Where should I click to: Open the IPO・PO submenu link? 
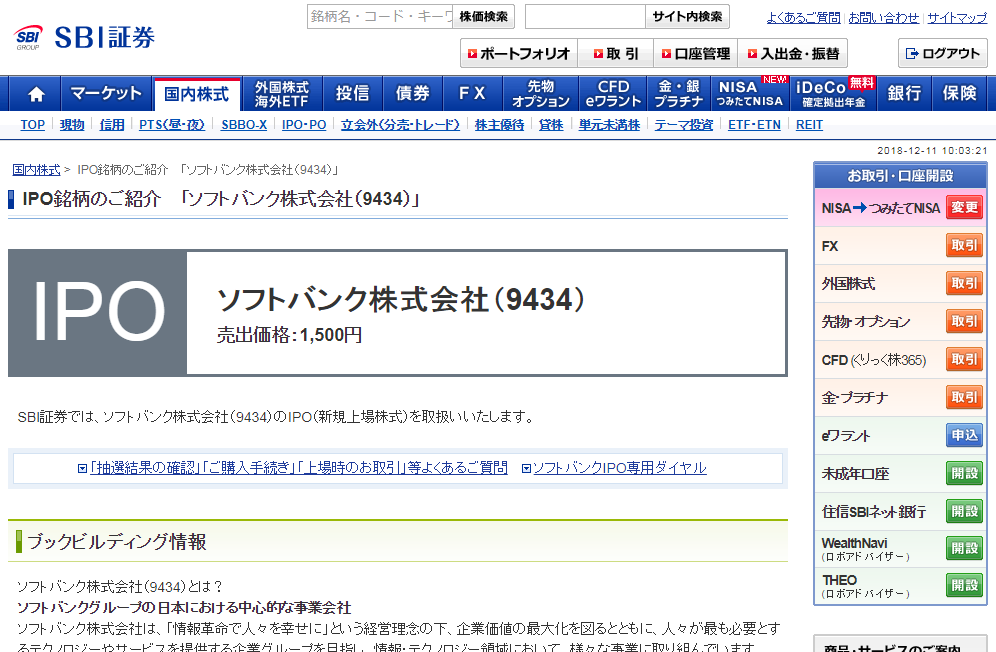tap(304, 125)
